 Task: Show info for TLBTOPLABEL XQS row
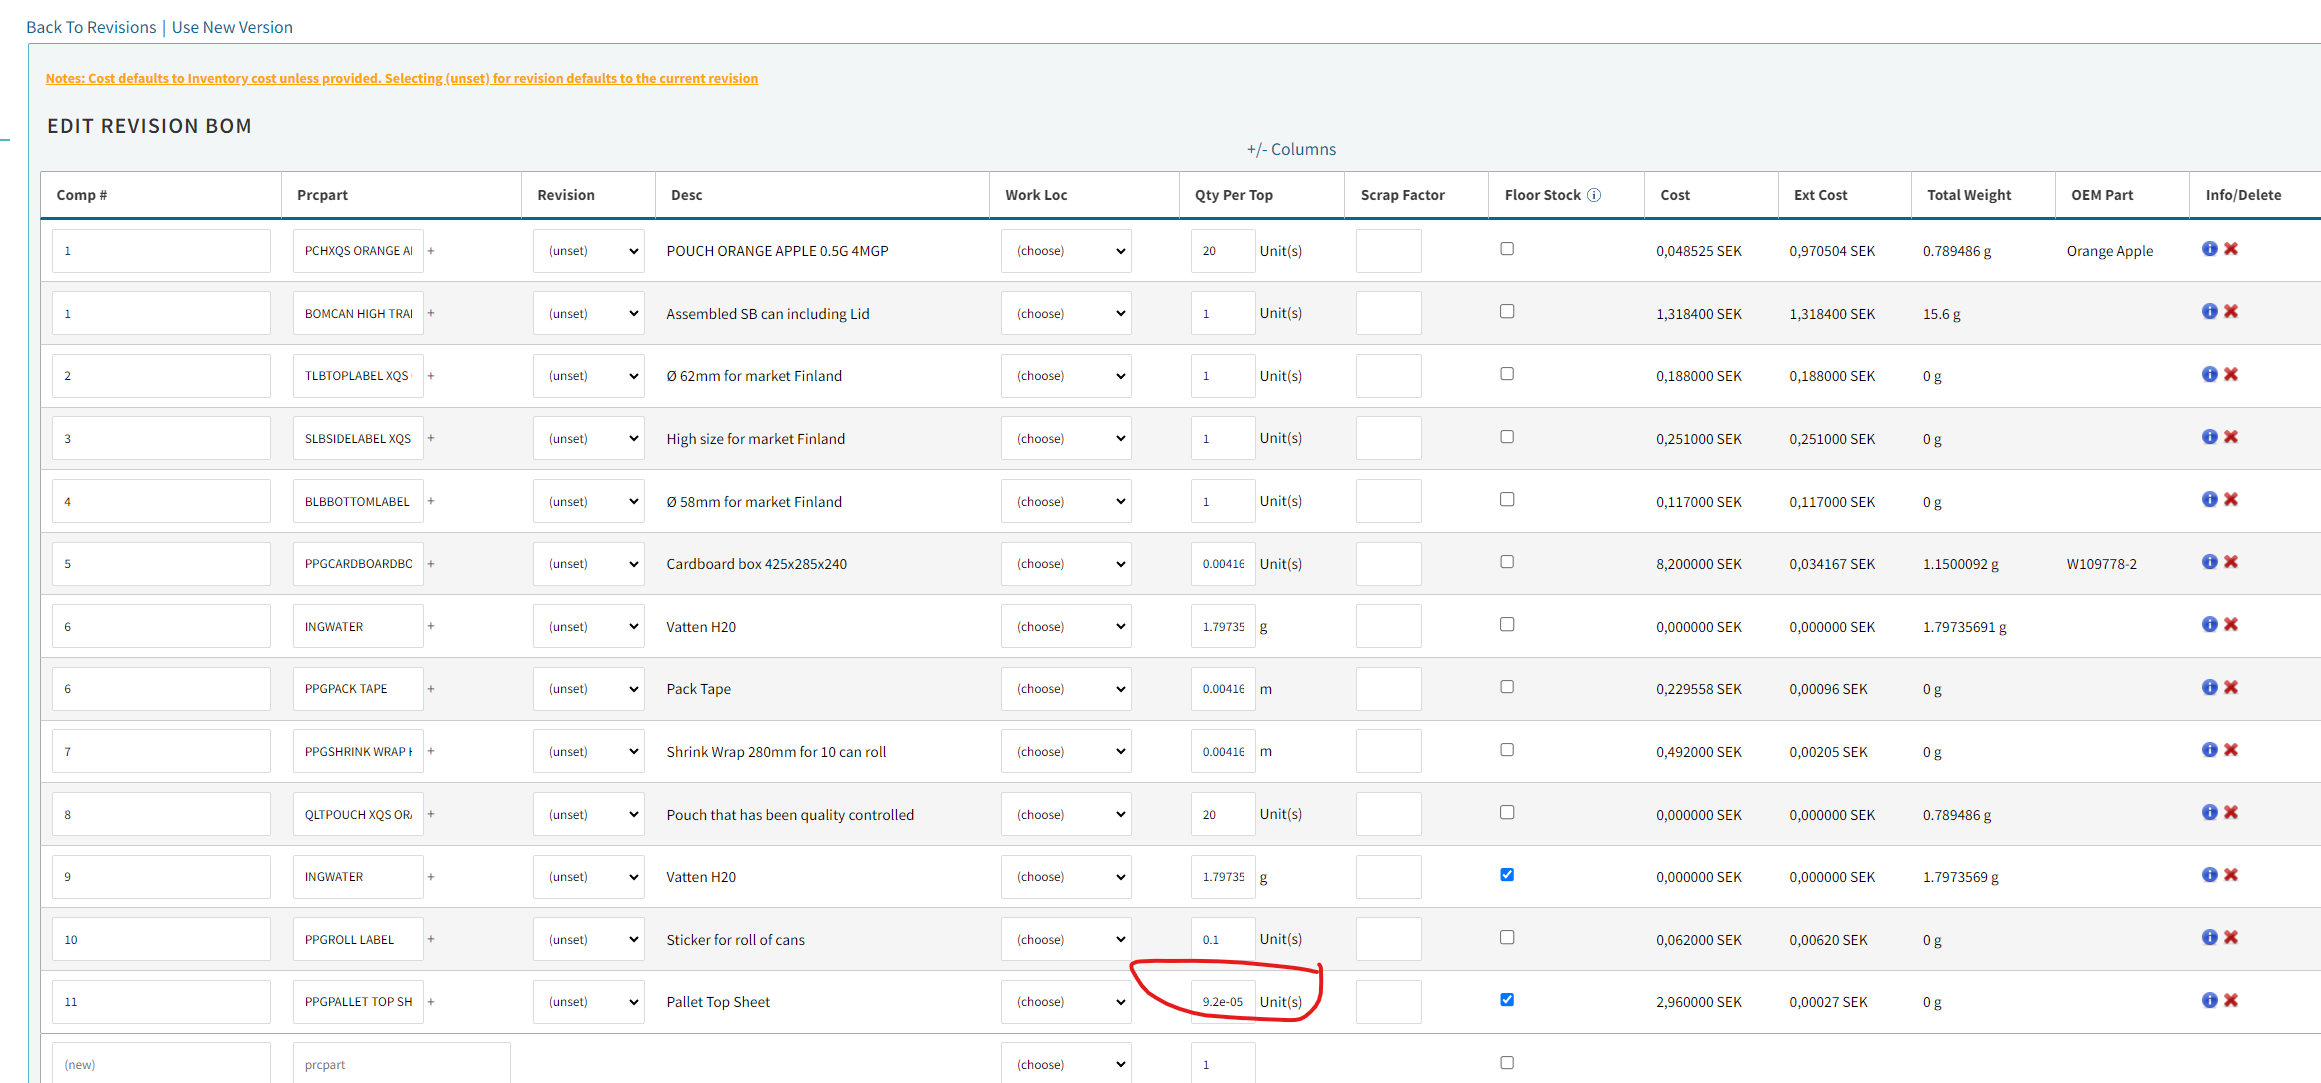click(x=2209, y=374)
